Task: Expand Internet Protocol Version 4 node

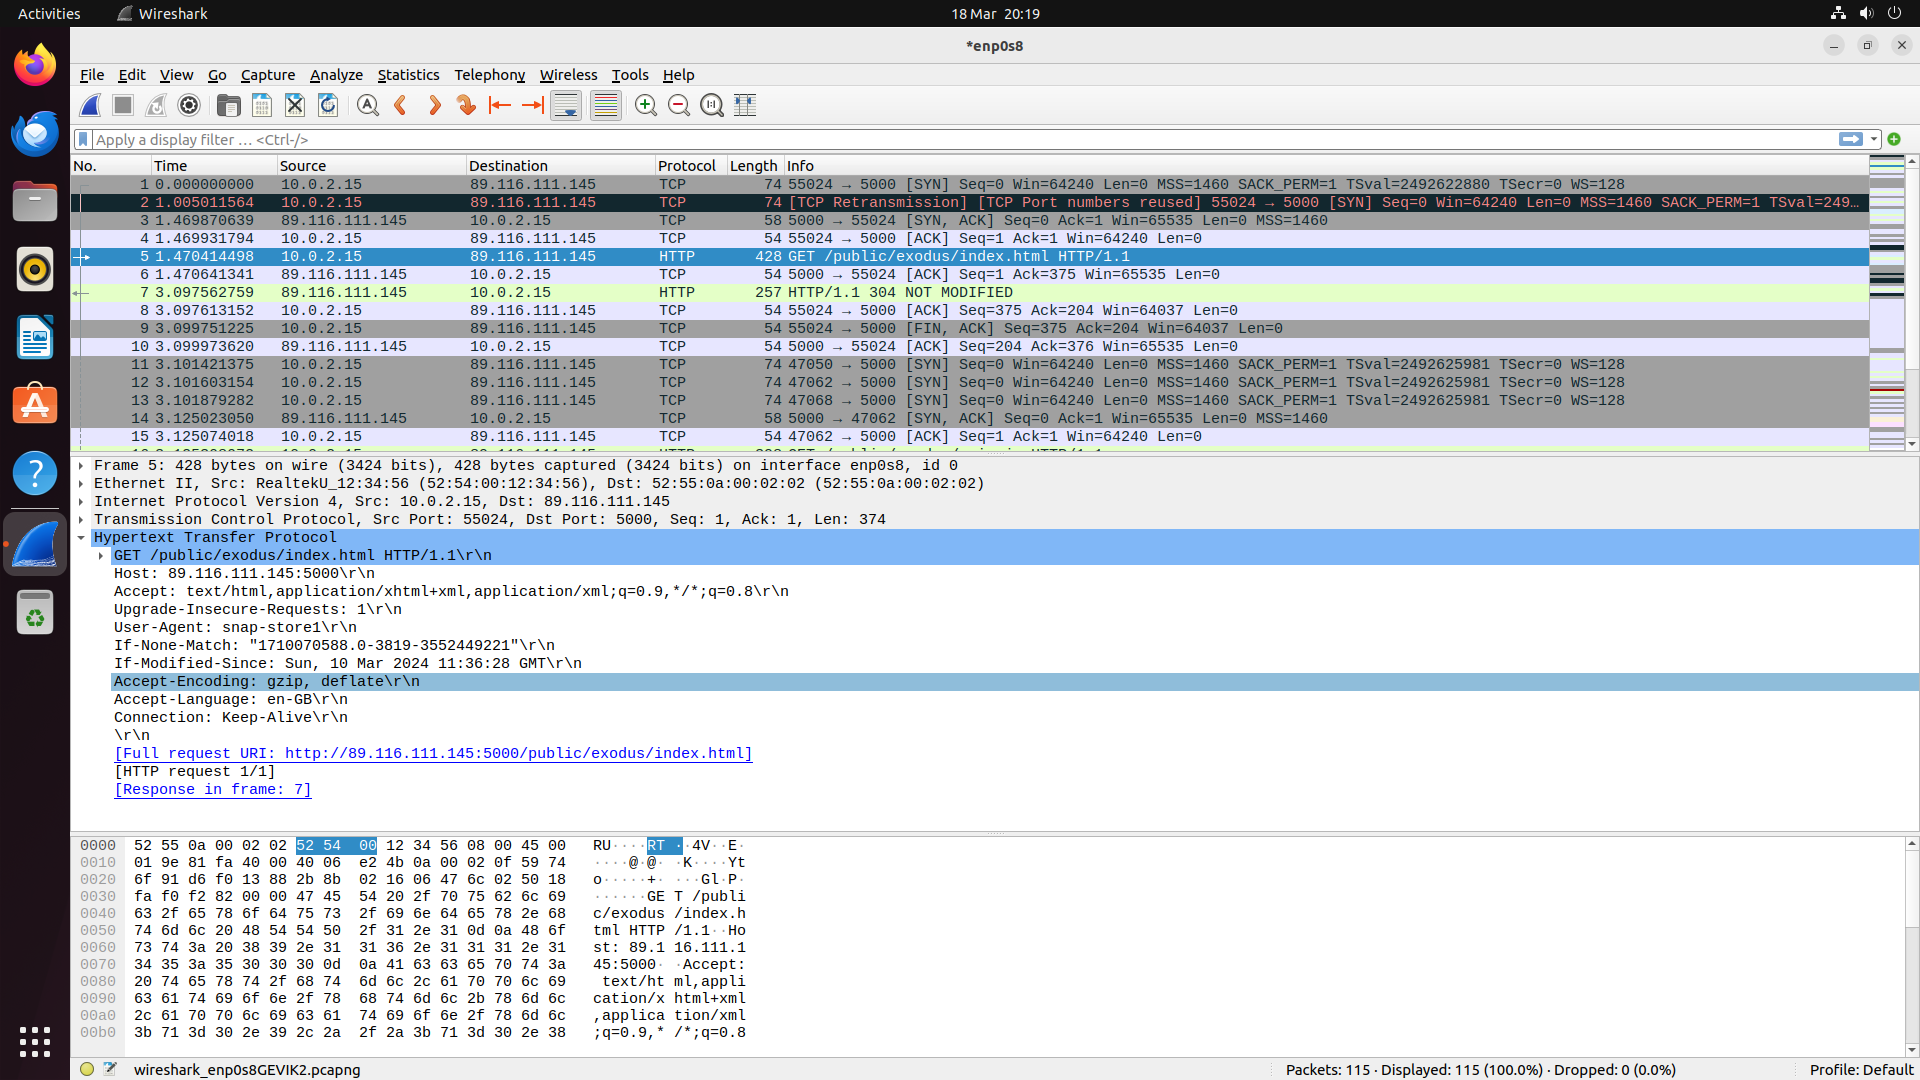Action: (x=81, y=502)
